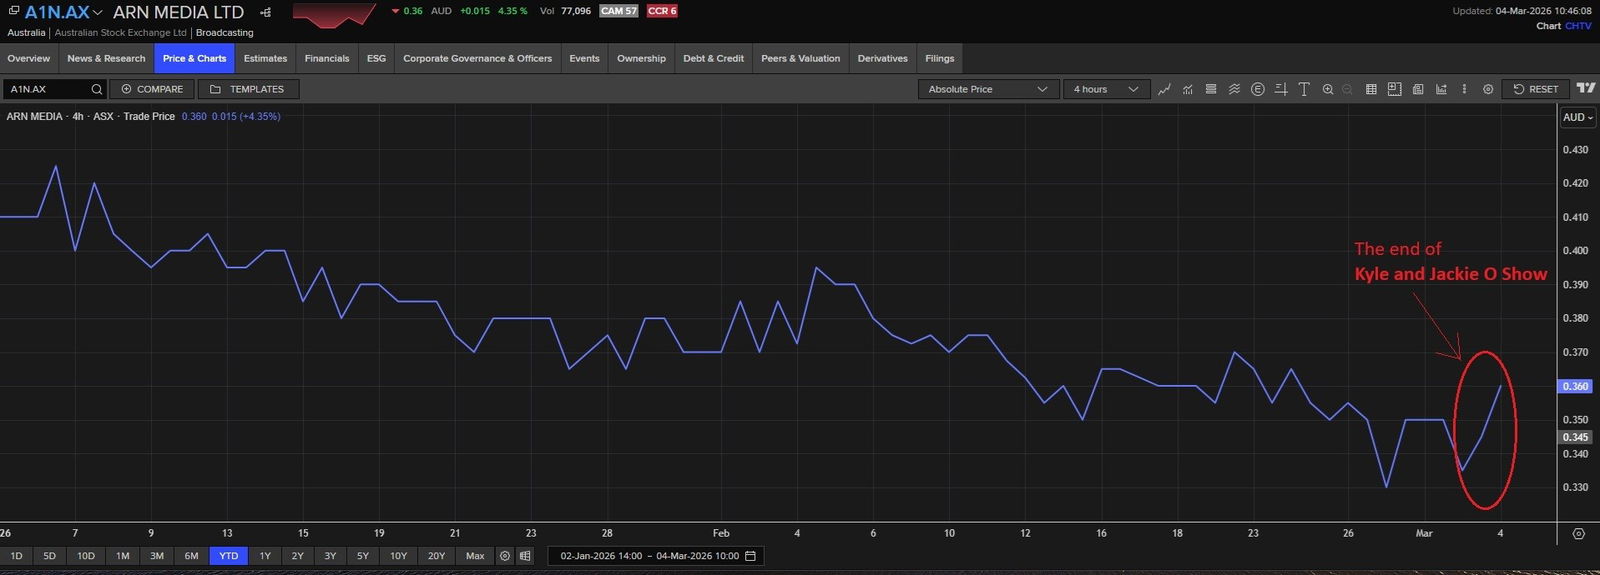Select the 3M time range
Viewport: 1600px width, 575px height.
pyautogui.click(x=157, y=556)
